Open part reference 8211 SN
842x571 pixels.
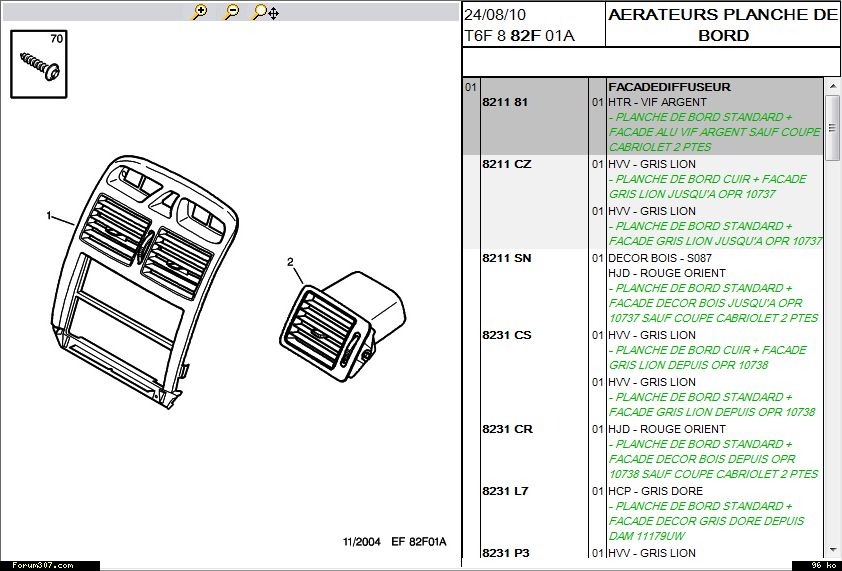(508, 258)
